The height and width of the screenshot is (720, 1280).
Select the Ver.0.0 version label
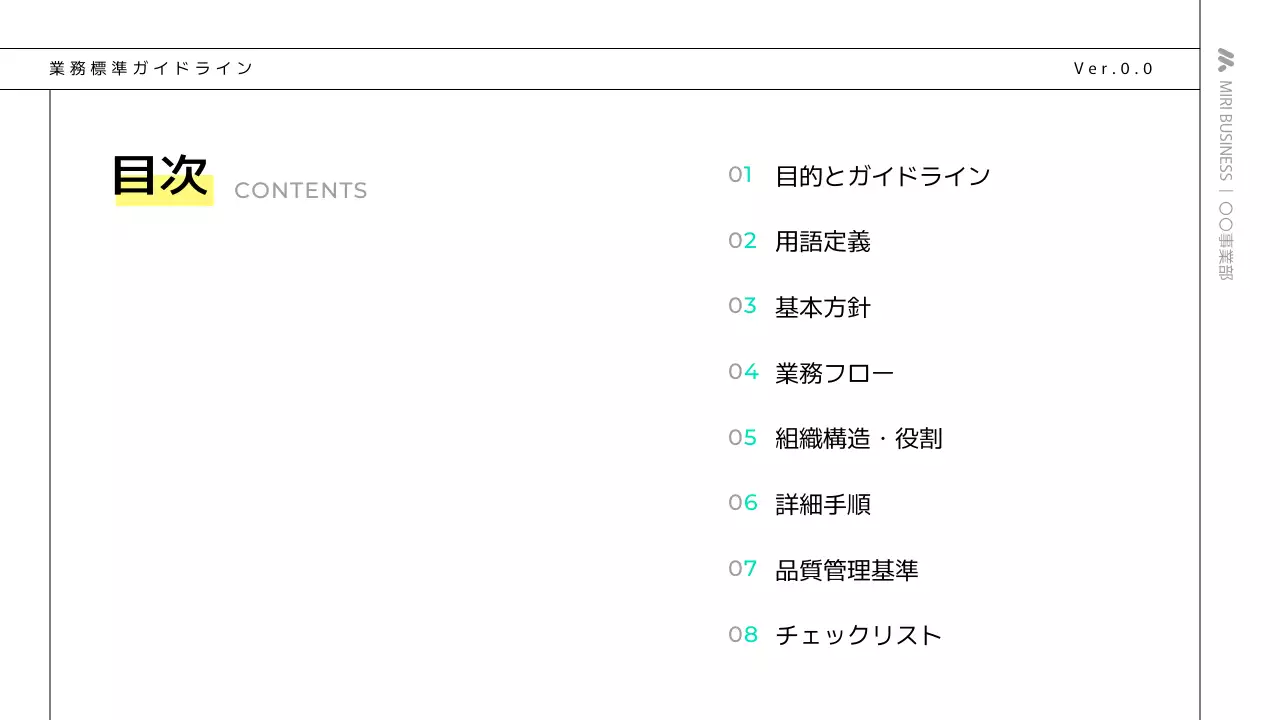pyautogui.click(x=1113, y=69)
